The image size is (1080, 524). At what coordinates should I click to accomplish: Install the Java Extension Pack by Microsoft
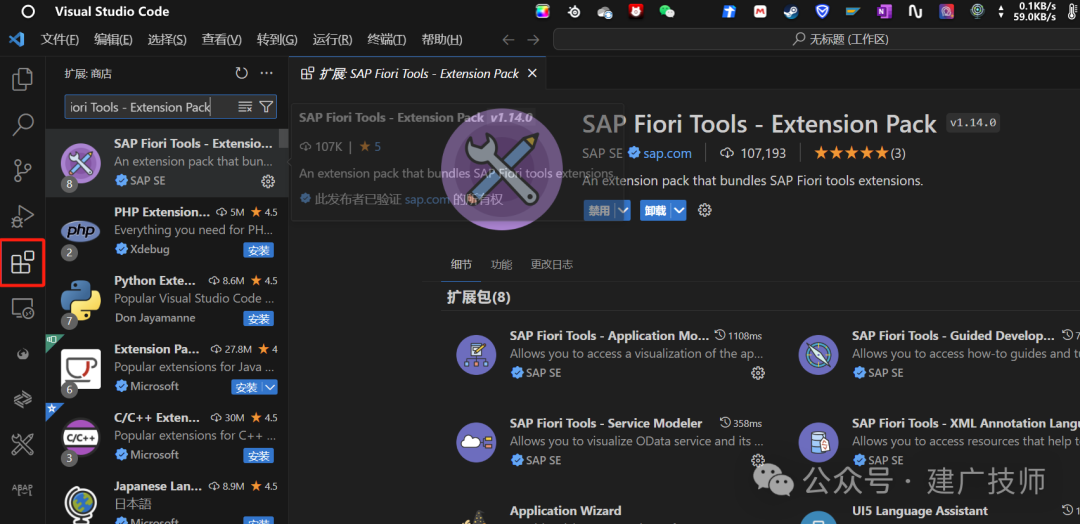(247, 388)
